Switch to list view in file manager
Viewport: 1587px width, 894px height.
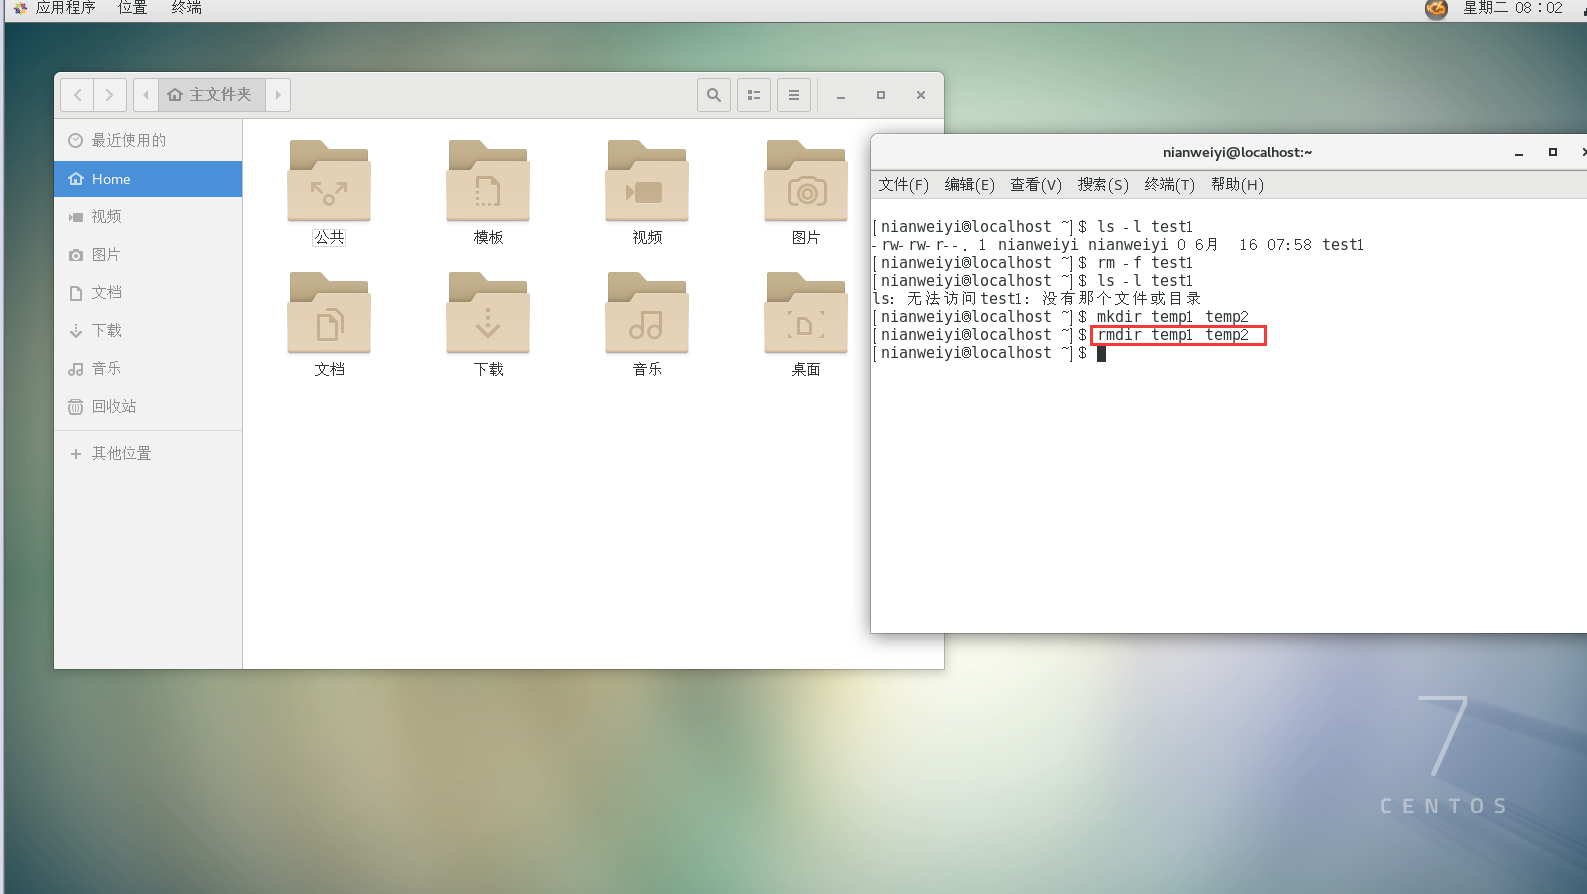(754, 95)
